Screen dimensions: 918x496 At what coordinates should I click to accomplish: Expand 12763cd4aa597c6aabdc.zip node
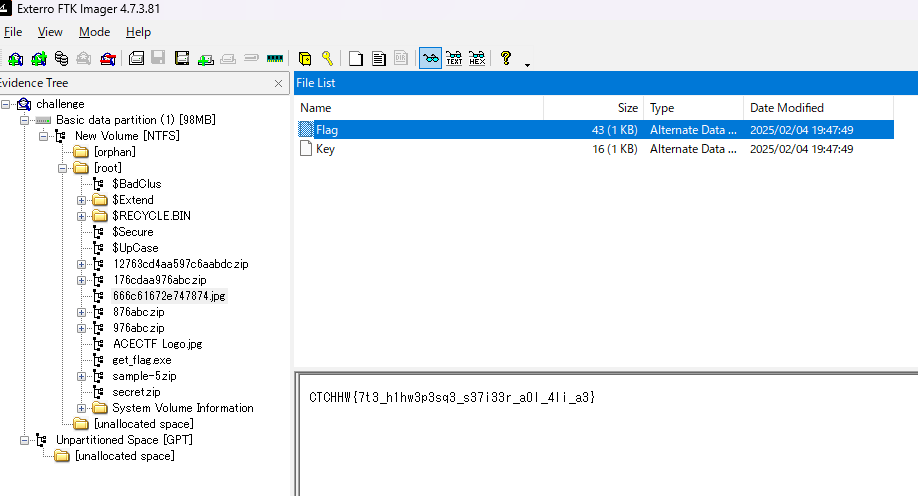tap(81, 264)
